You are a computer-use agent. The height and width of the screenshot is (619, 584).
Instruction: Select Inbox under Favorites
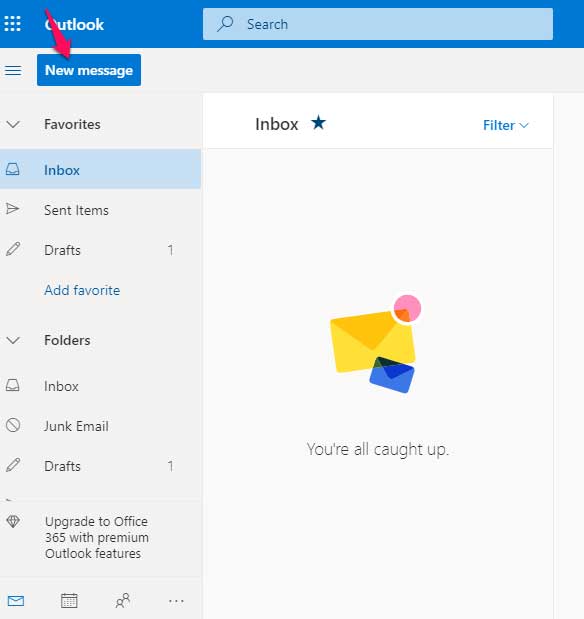100,169
